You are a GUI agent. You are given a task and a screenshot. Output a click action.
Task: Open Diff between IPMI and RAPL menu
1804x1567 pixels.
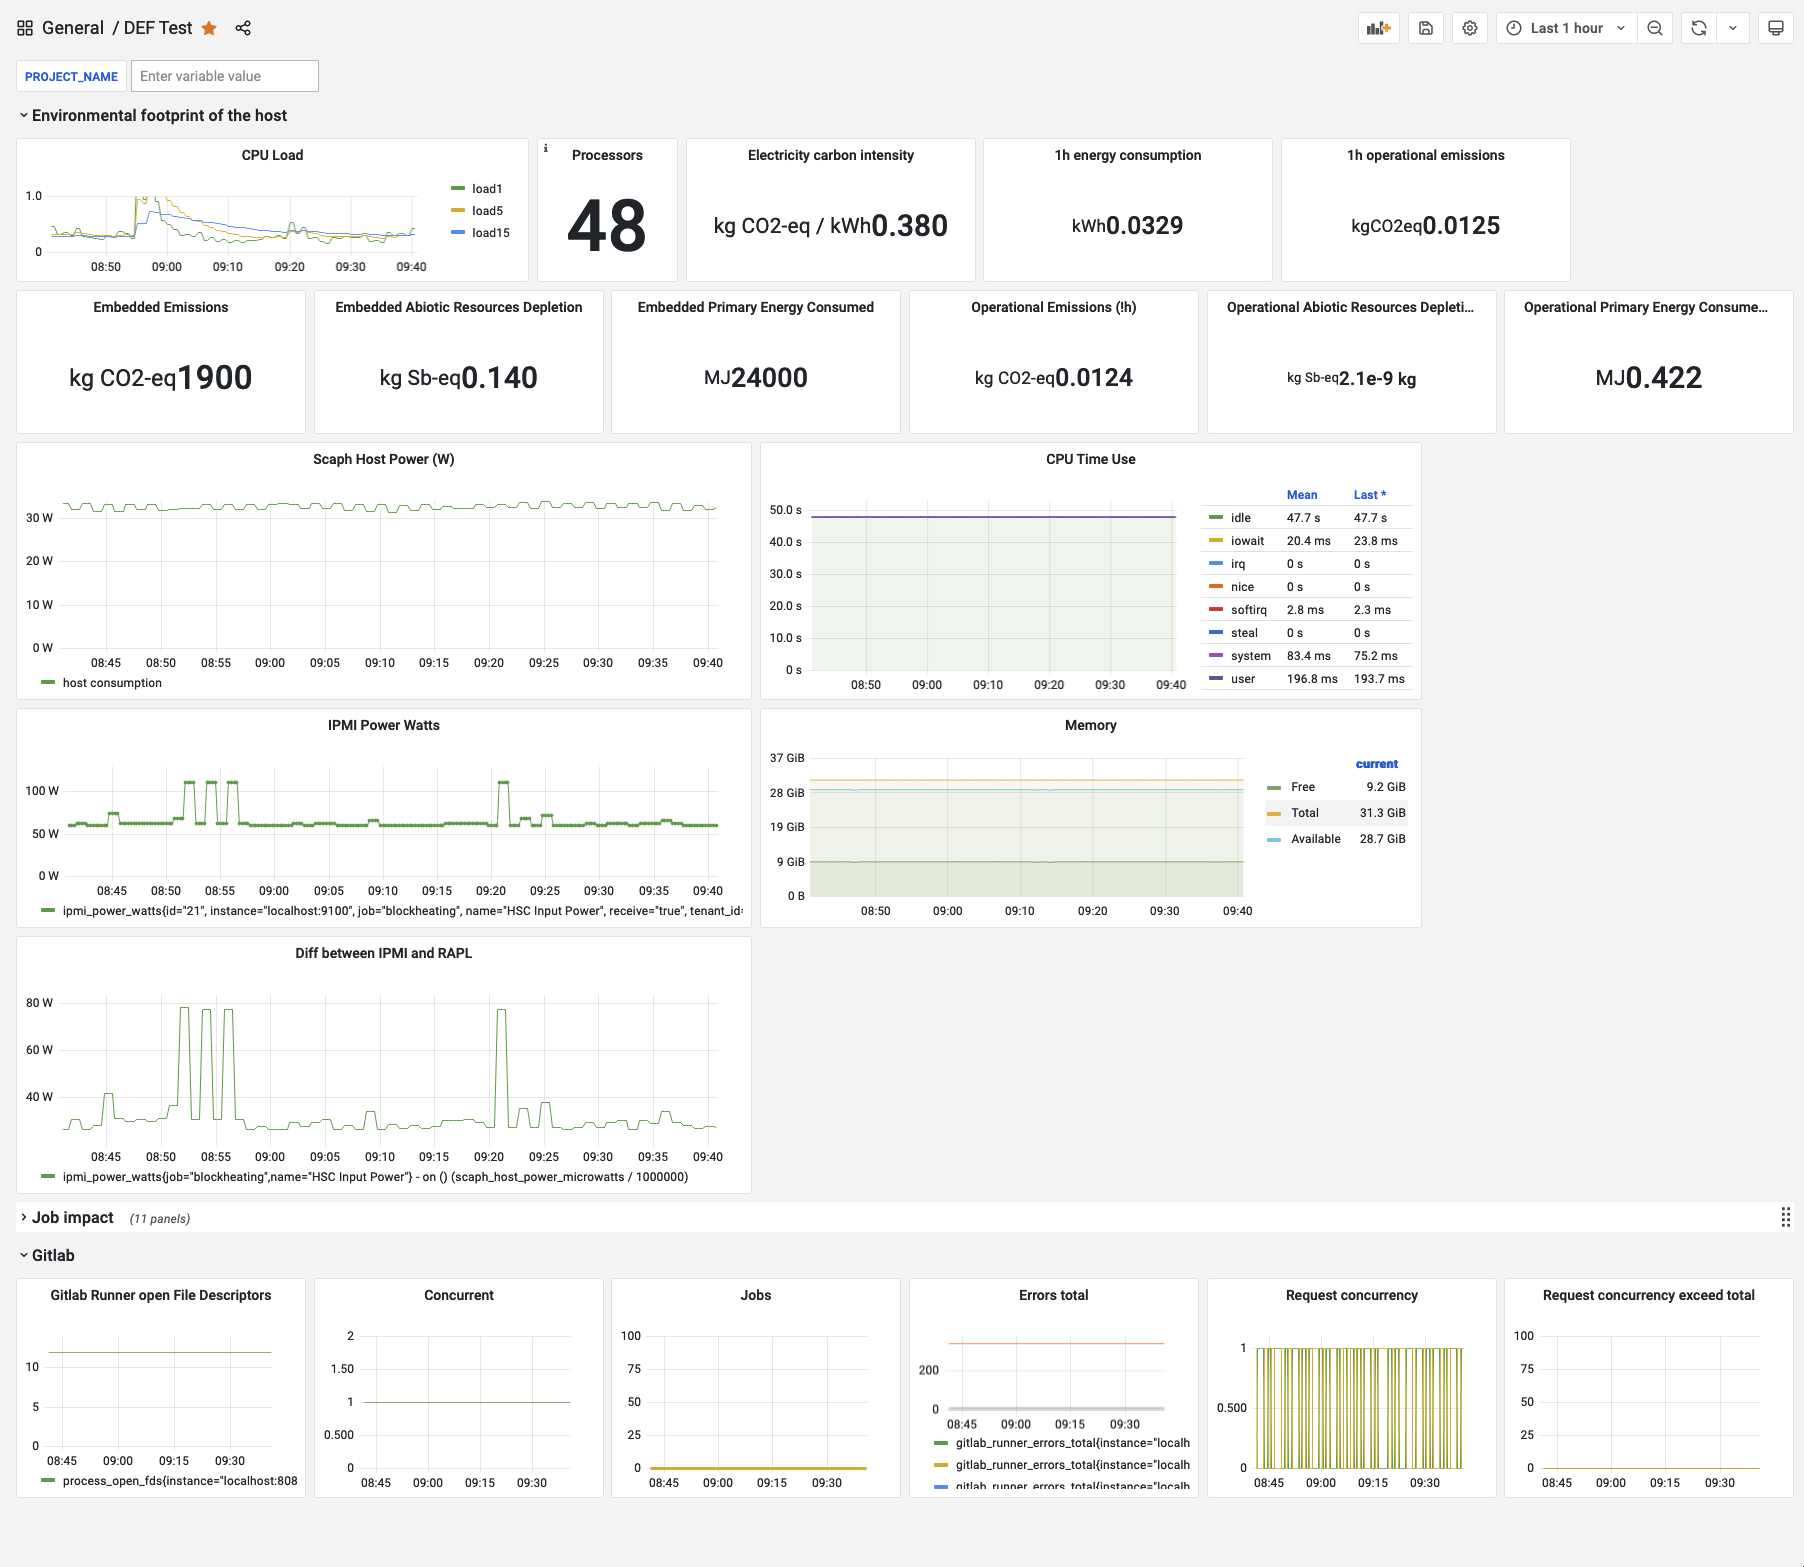coord(384,953)
